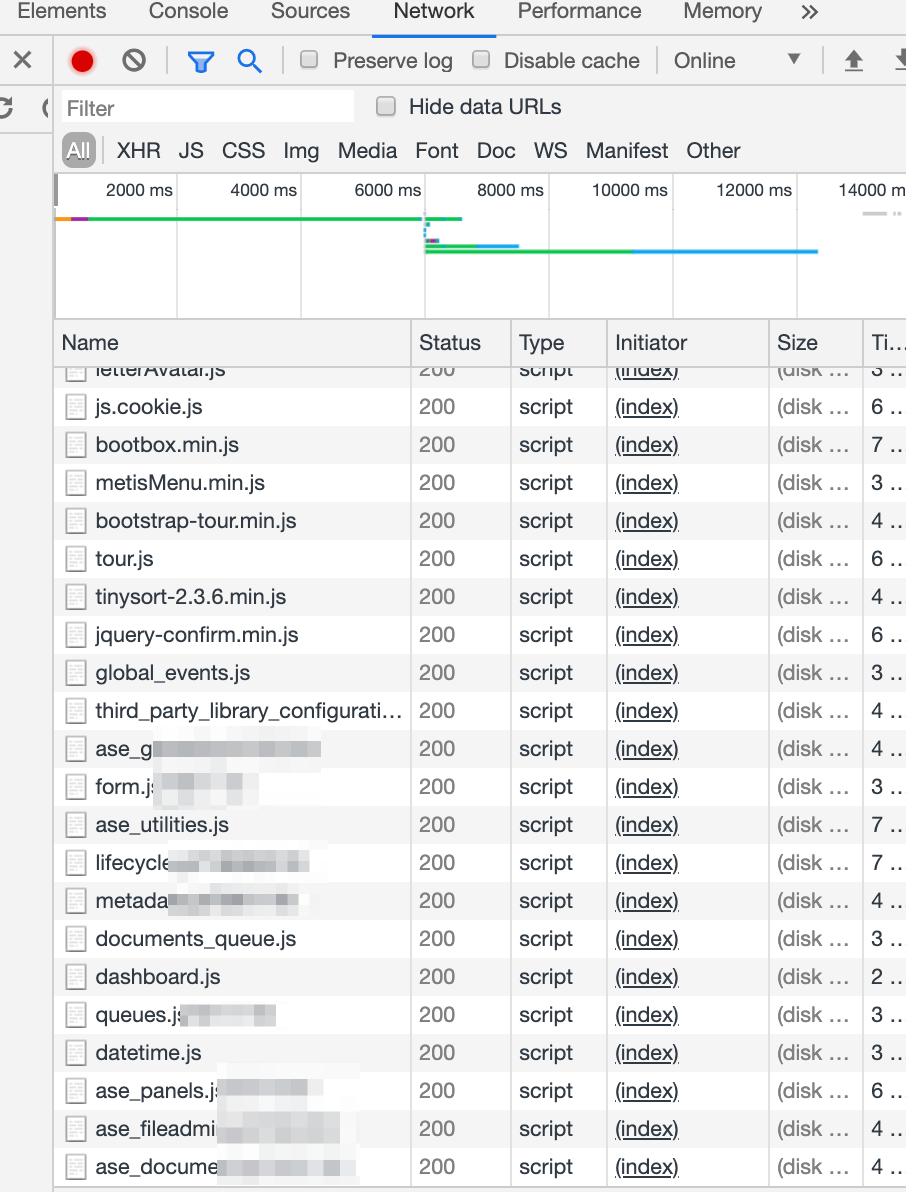
Task: Switch to the Console tab
Action: click(x=188, y=12)
